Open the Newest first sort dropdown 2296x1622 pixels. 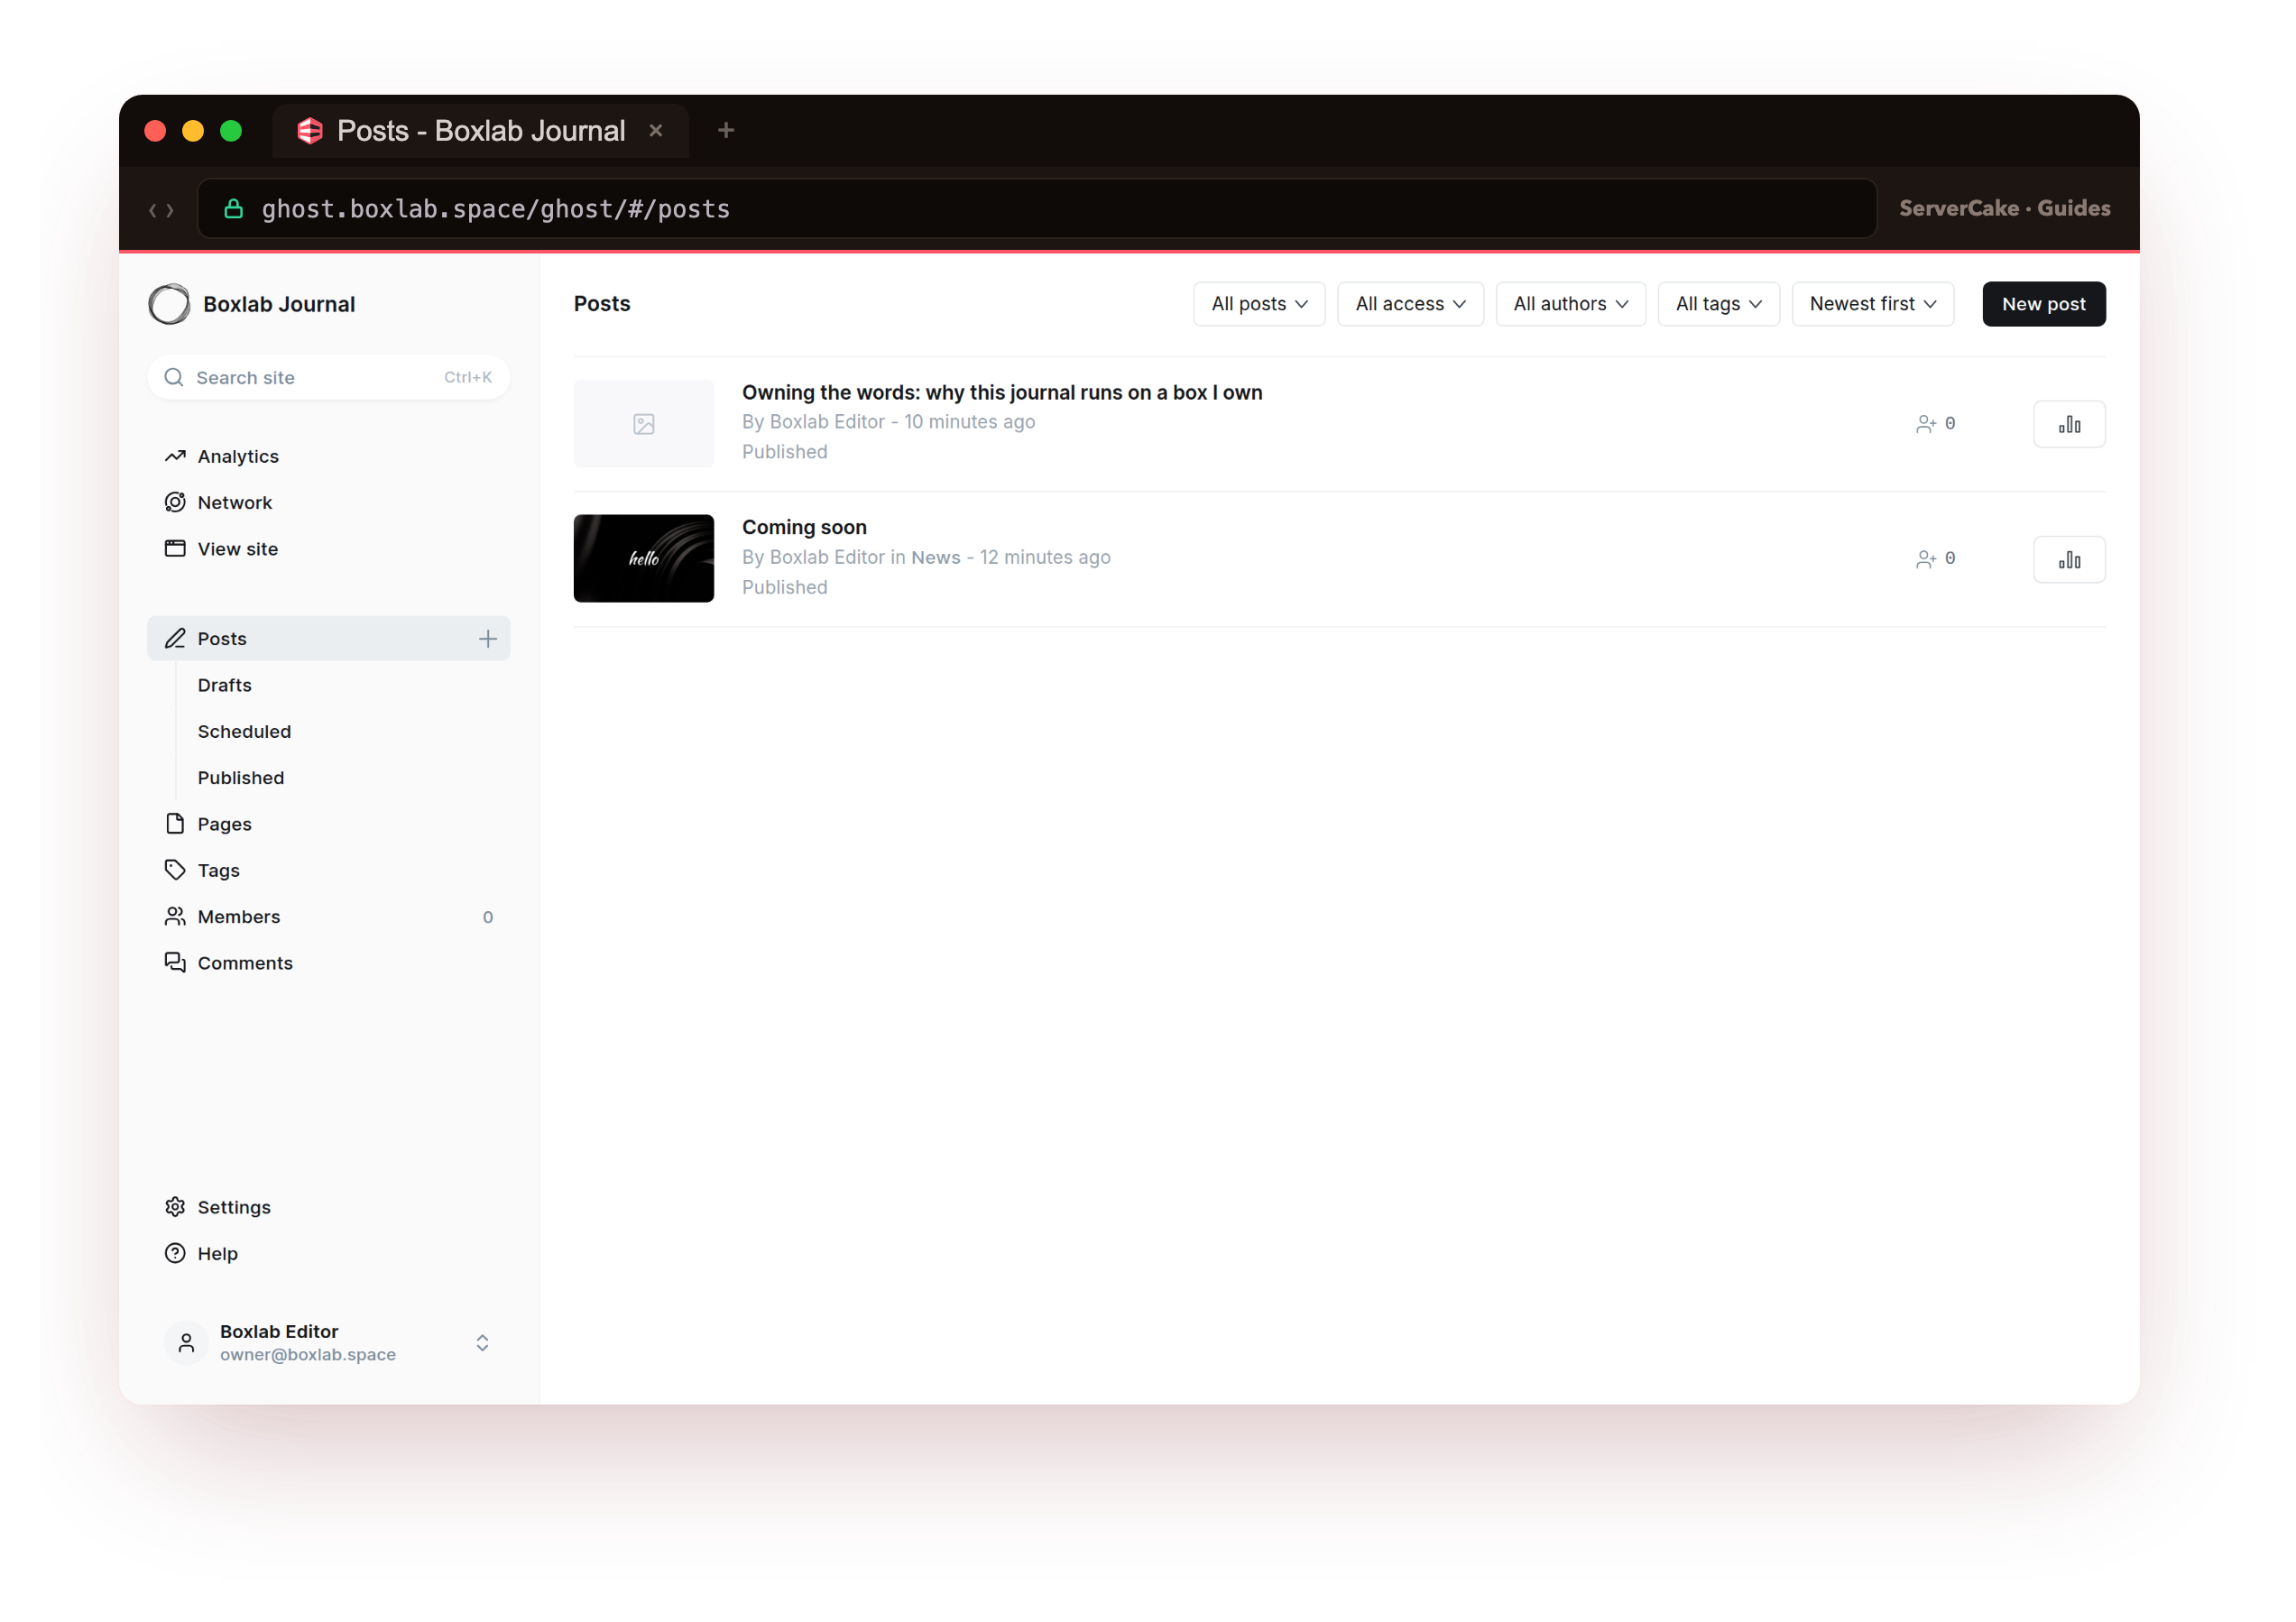(x=1872, y=304)
